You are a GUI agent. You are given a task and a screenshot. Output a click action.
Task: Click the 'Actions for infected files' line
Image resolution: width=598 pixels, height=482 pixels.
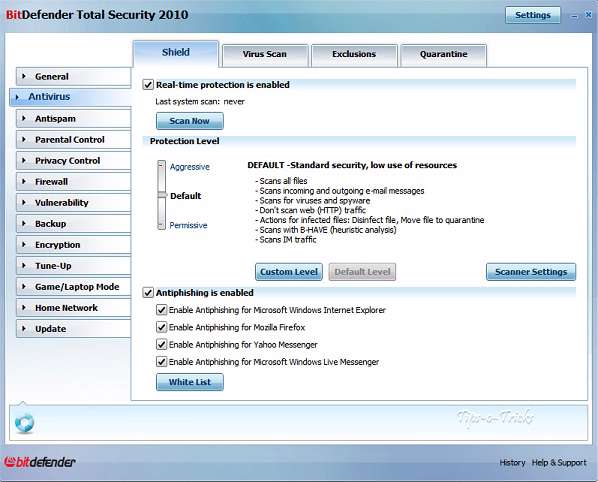(x=370, y=220)
